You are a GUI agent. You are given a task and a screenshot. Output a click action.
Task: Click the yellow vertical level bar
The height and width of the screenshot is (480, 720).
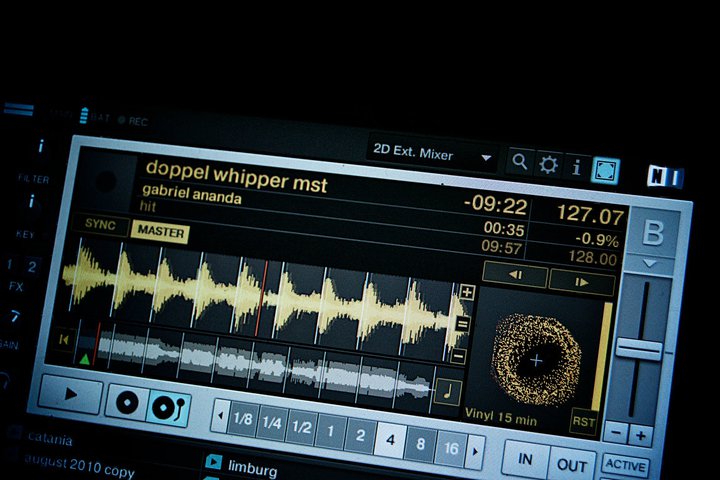coord(601,356)
